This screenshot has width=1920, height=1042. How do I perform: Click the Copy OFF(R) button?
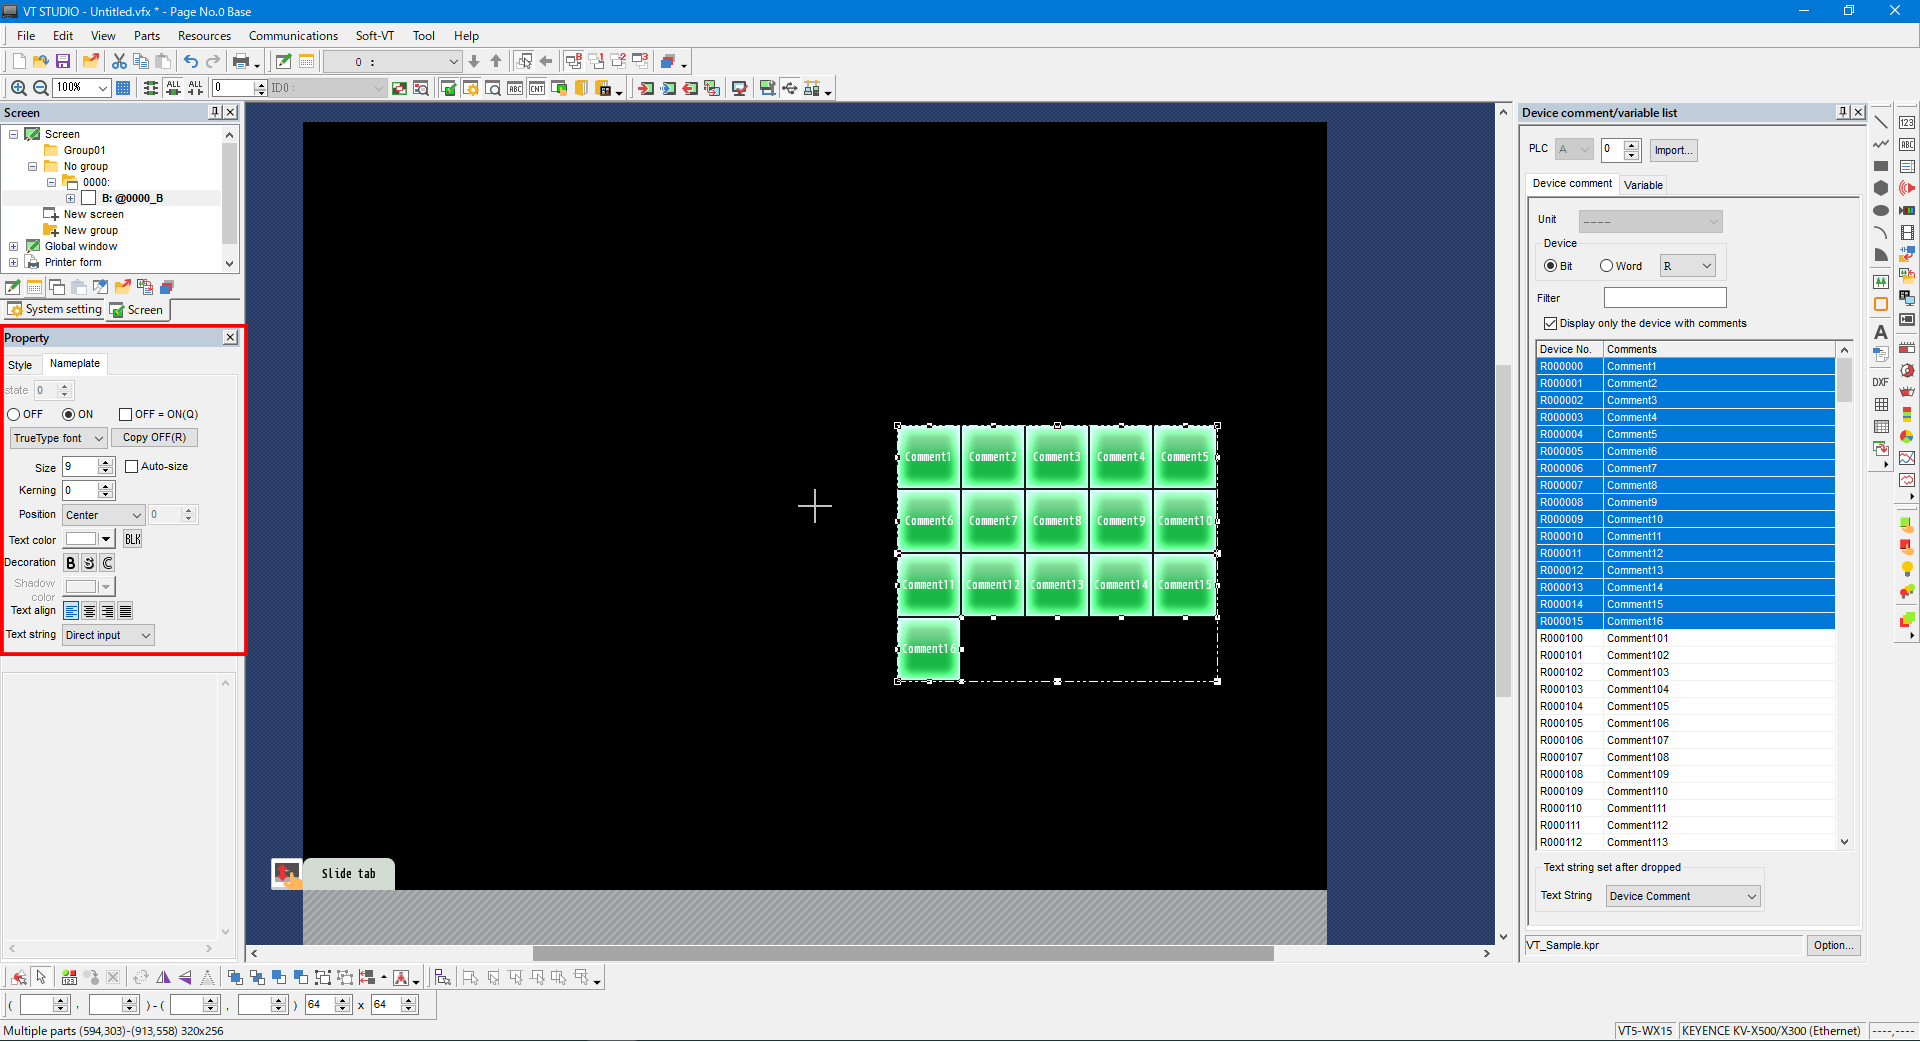154,438
